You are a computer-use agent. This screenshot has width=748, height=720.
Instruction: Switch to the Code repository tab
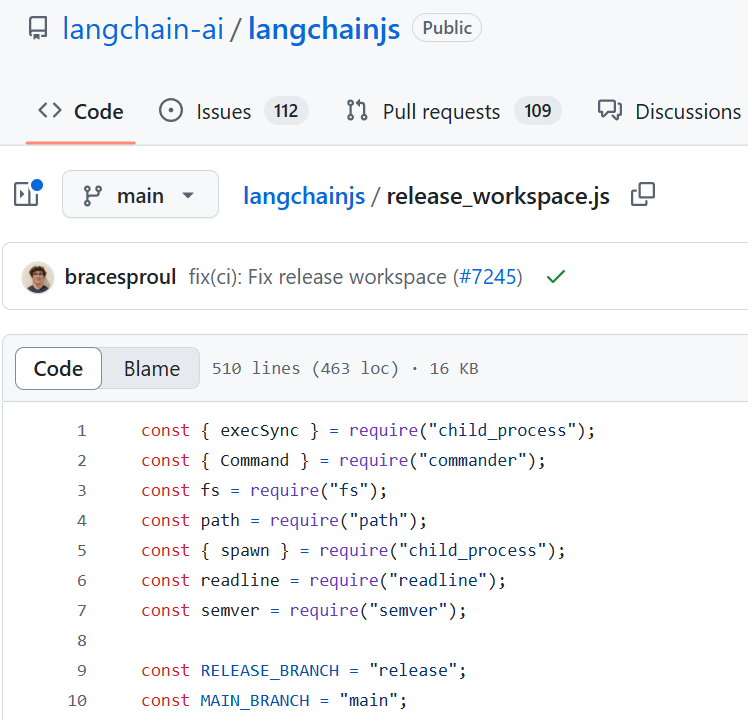pos(81,112)
